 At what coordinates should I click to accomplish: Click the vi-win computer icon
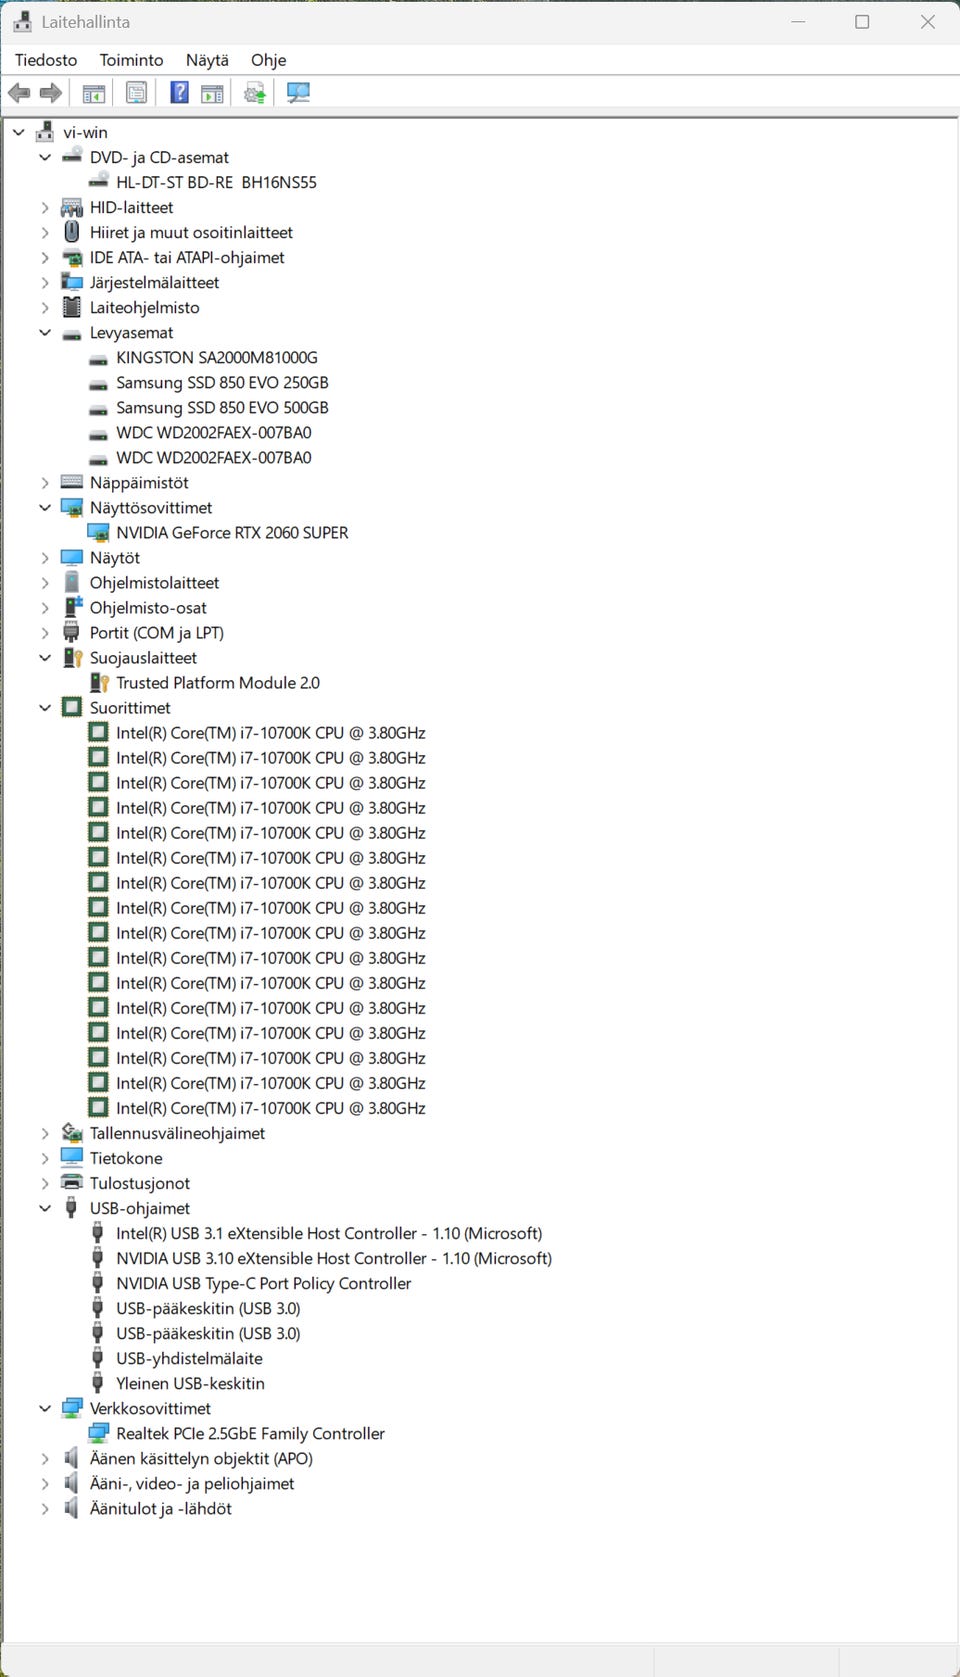(x=45, y=132)
